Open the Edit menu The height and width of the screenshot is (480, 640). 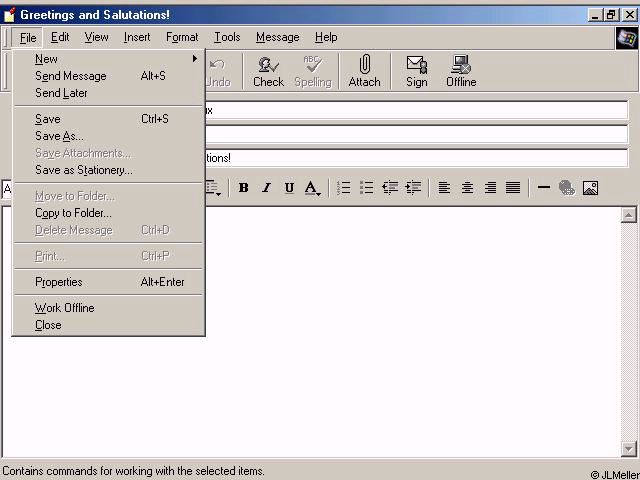[60, 37]
